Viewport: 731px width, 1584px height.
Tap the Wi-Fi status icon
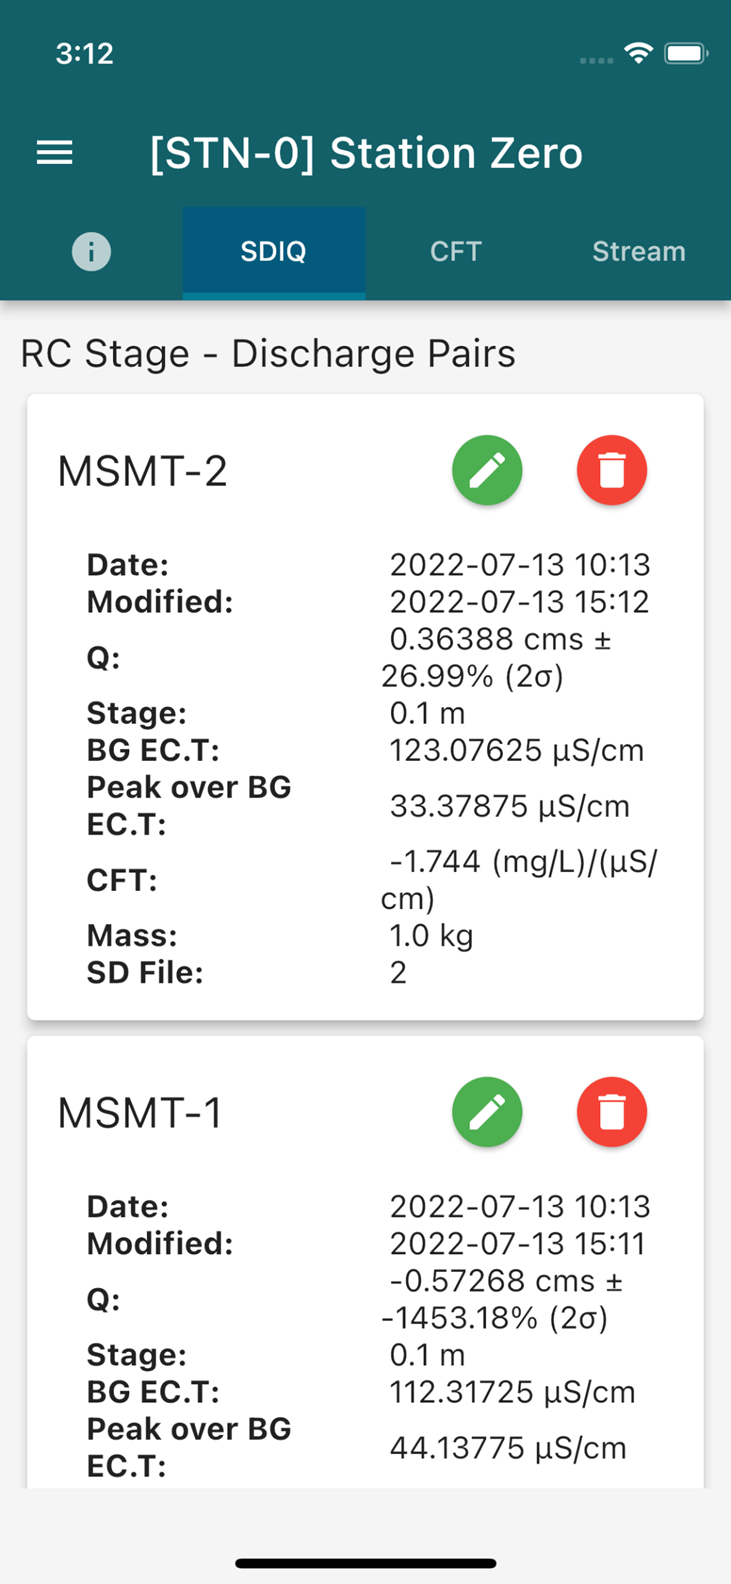coord(638,54)
